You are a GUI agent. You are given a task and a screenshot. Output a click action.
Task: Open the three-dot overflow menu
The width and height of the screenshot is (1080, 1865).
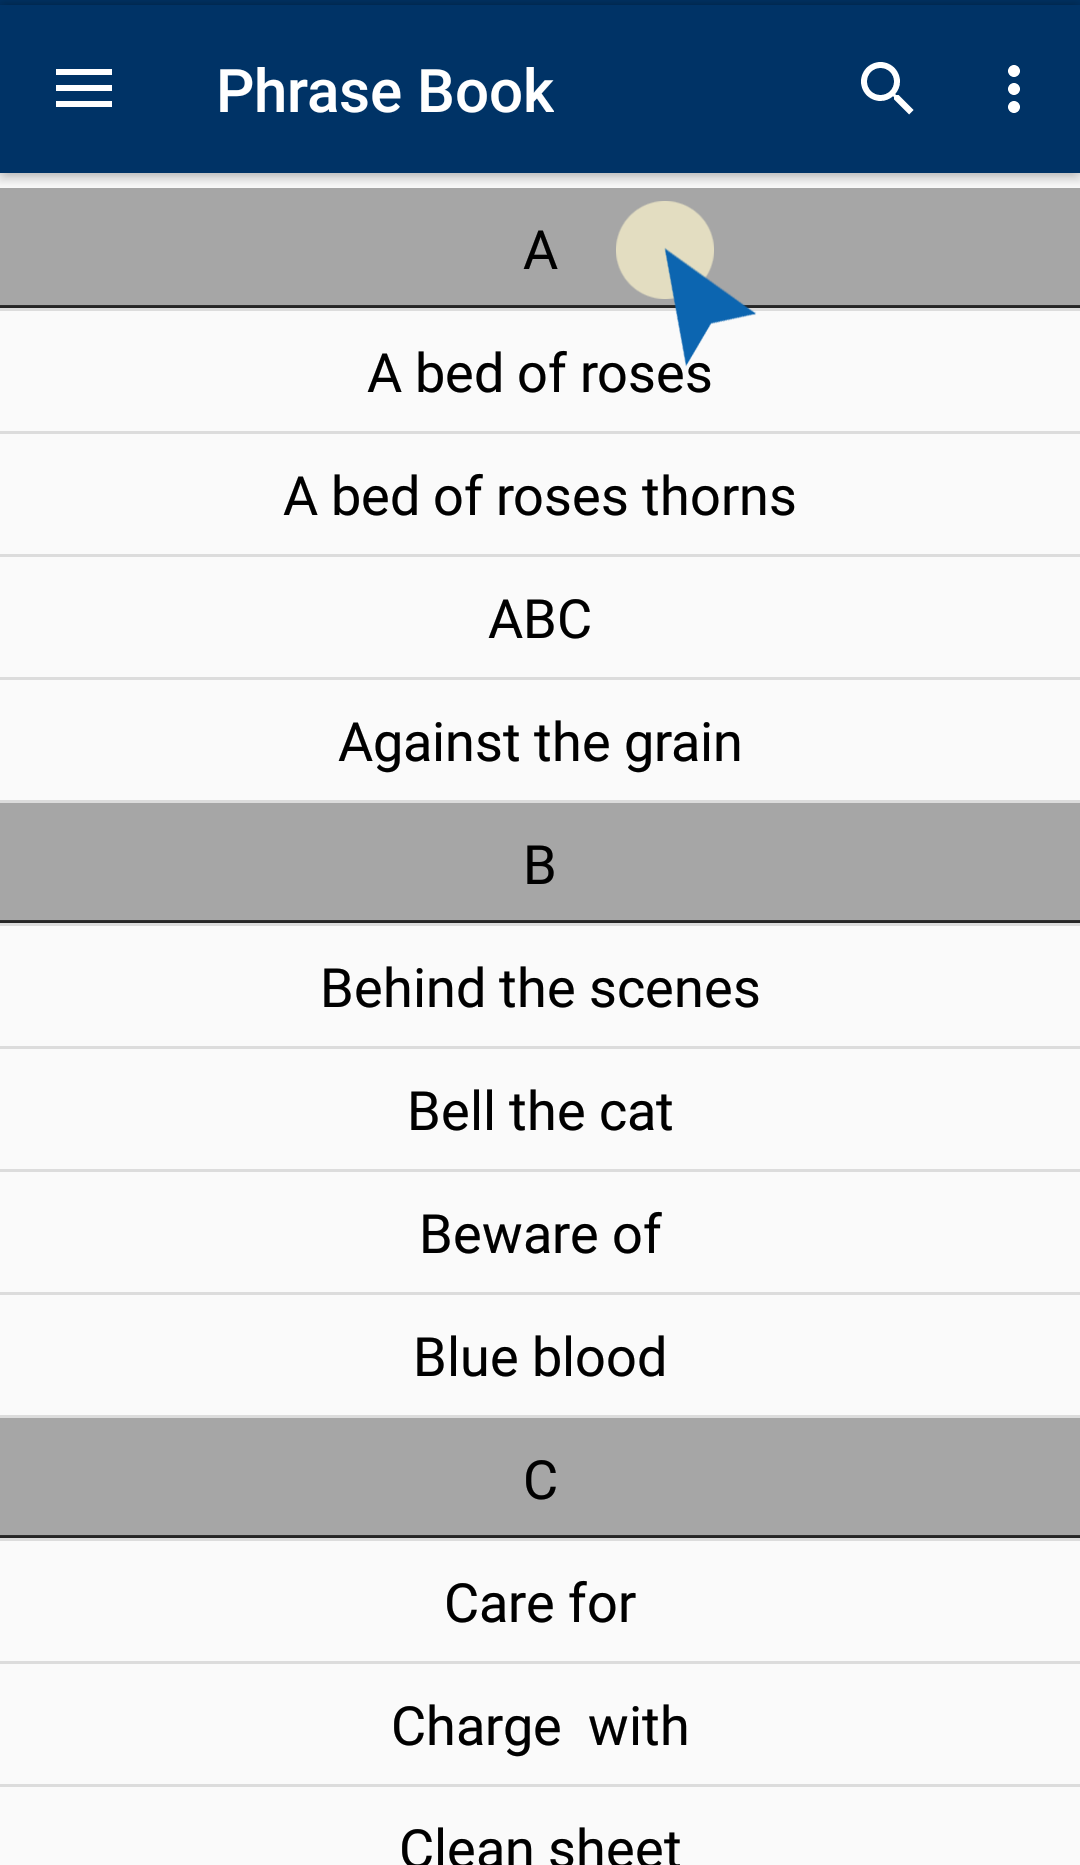click(x=1014, y=90)
